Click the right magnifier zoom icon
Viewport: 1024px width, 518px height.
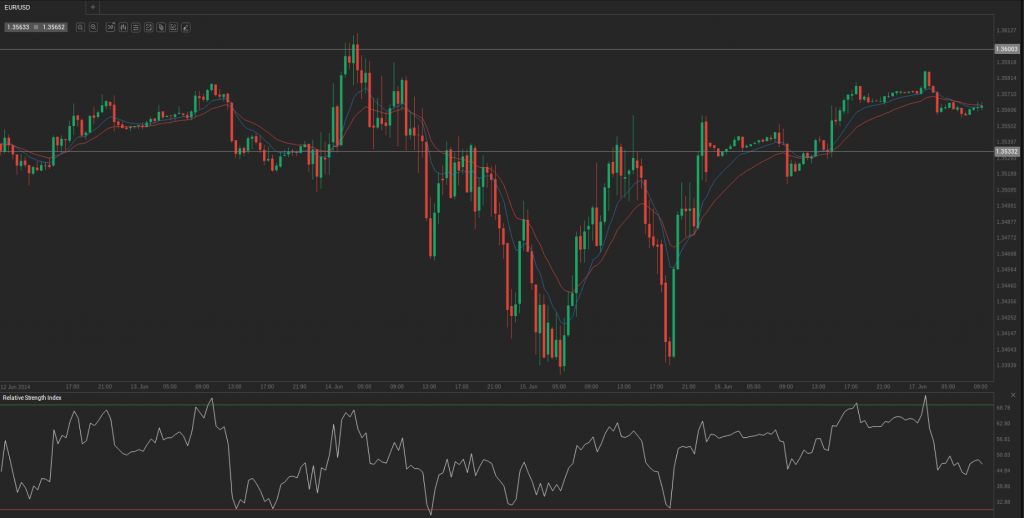click(x=93, y=27)
